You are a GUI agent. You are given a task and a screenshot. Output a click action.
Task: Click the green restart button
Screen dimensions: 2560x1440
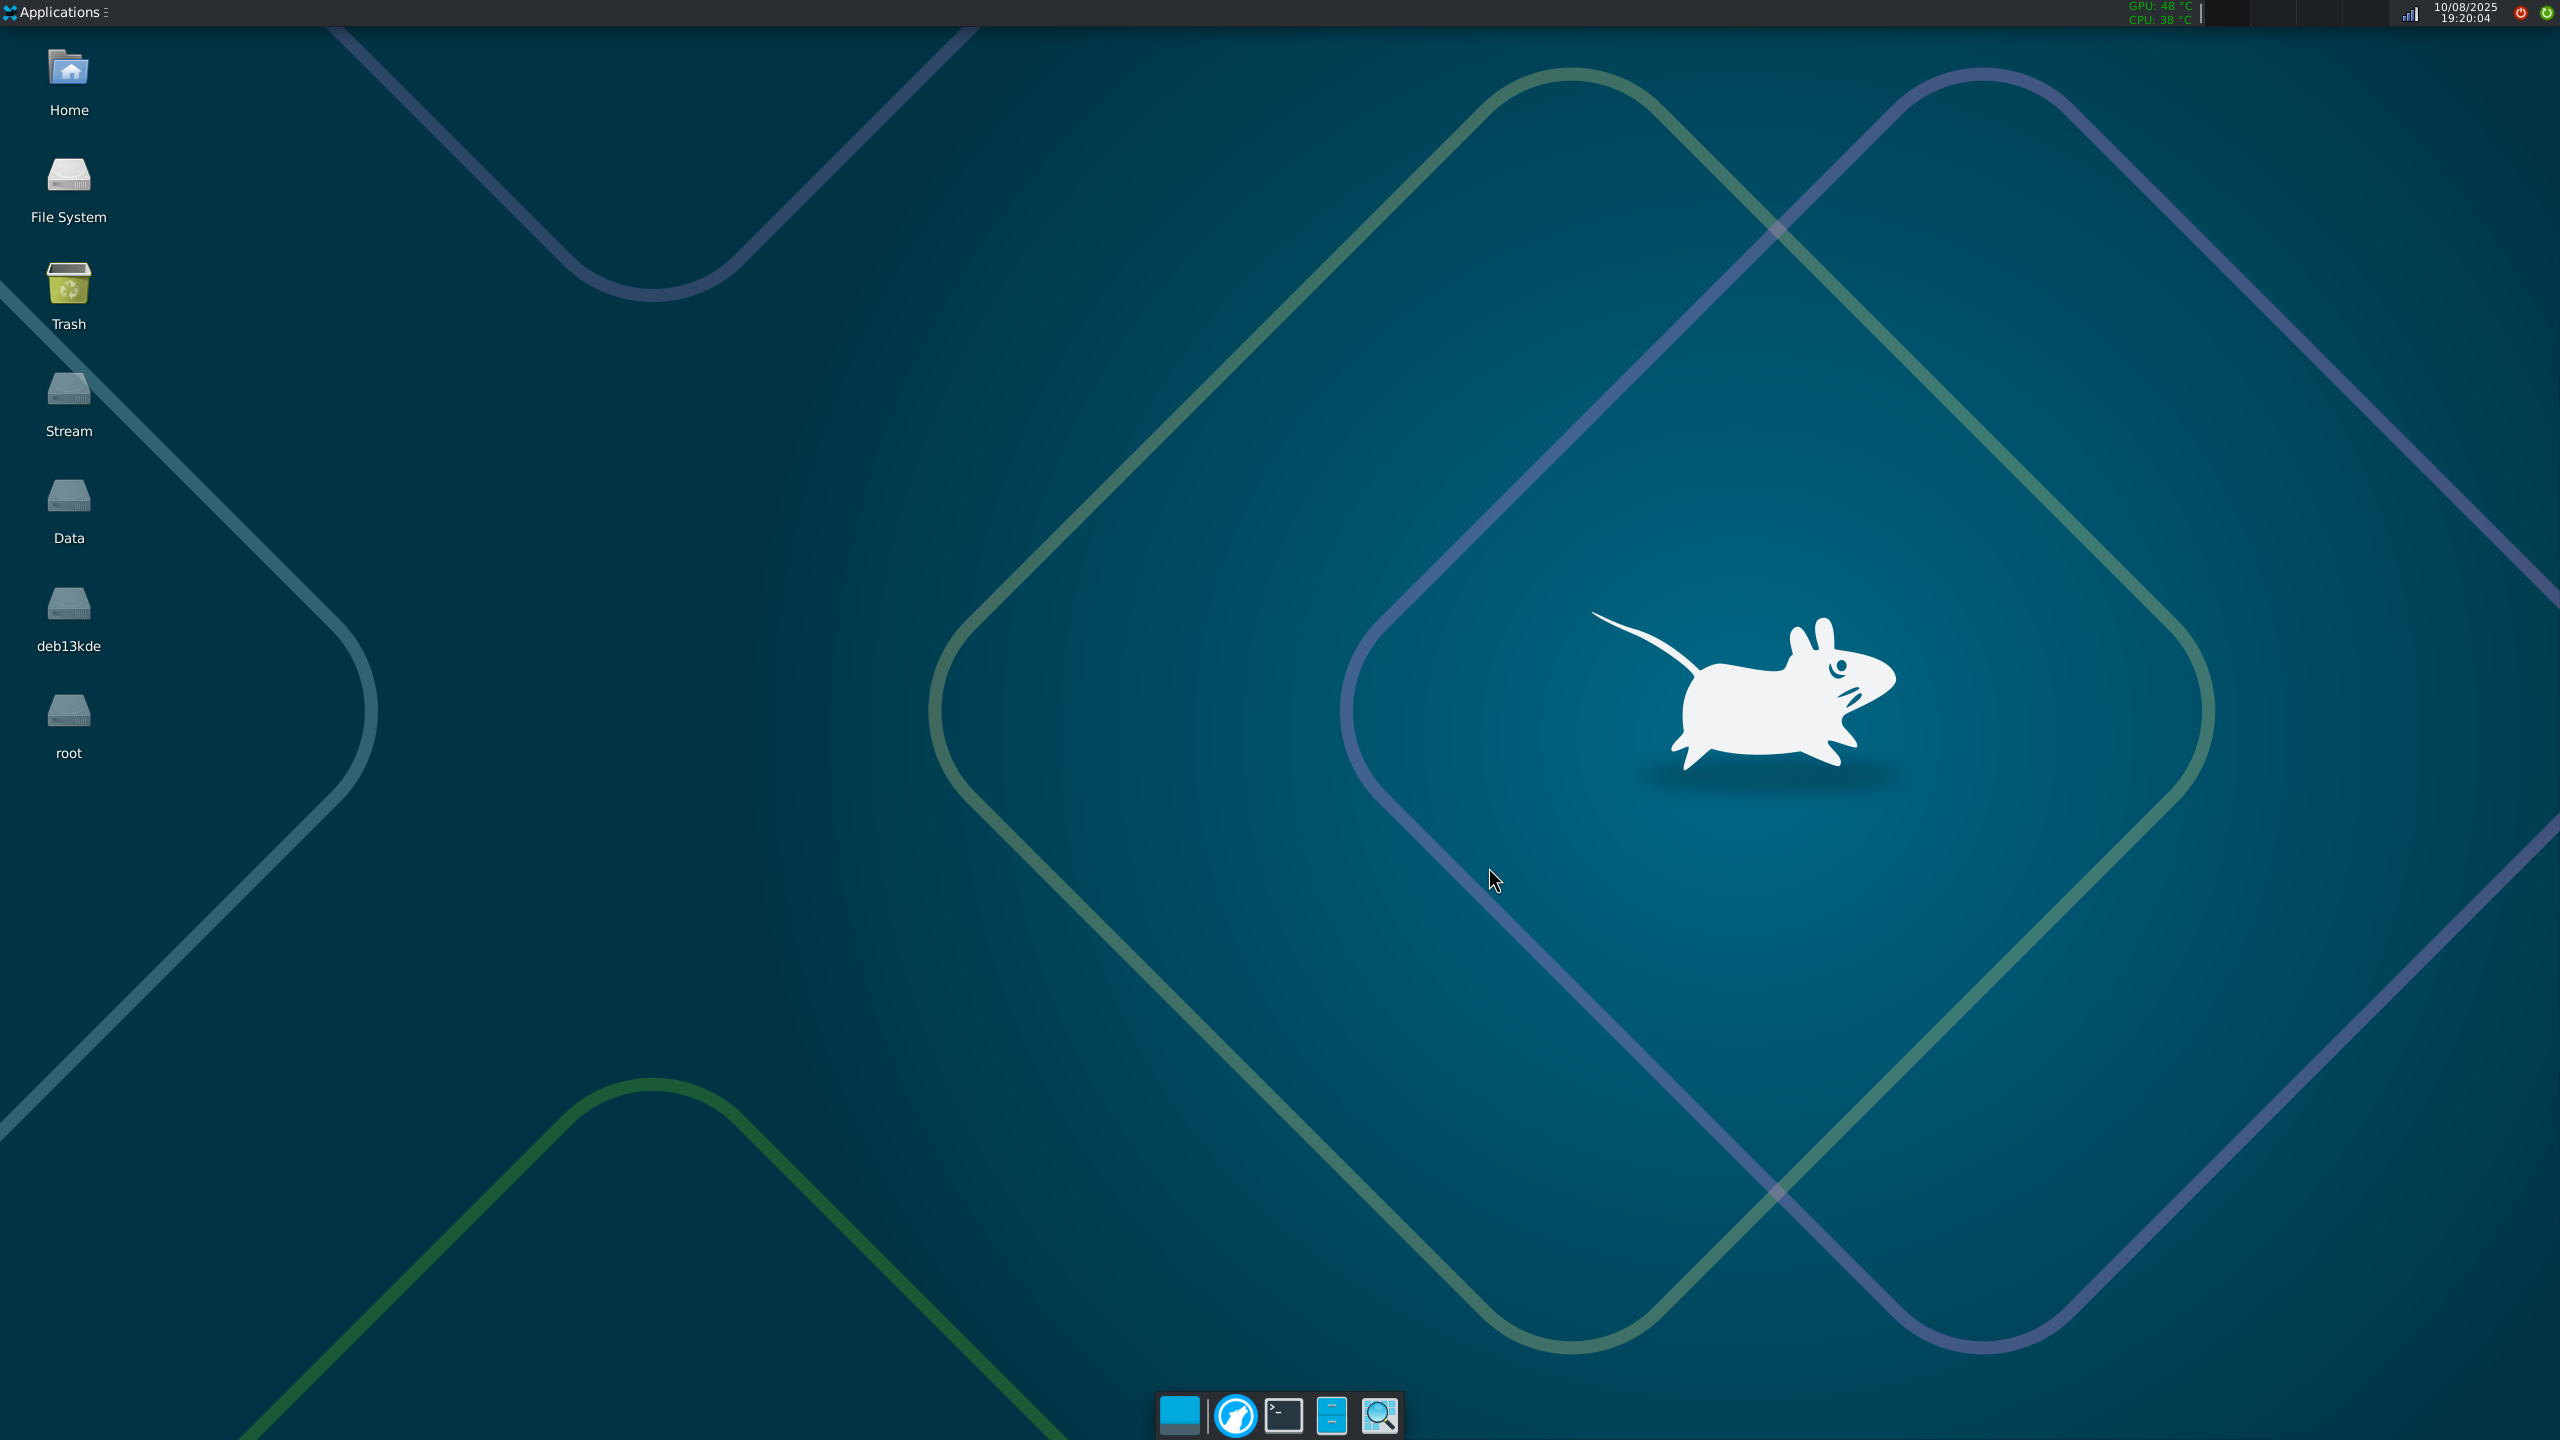click(x=2547, y=13)
